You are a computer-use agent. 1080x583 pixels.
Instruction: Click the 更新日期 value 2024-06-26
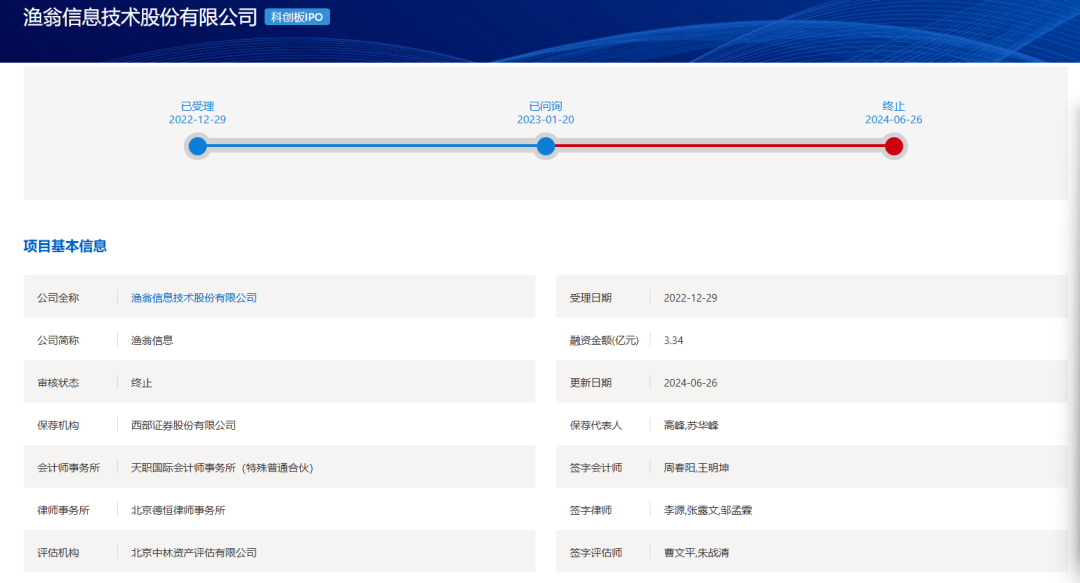tap(690, 383)
